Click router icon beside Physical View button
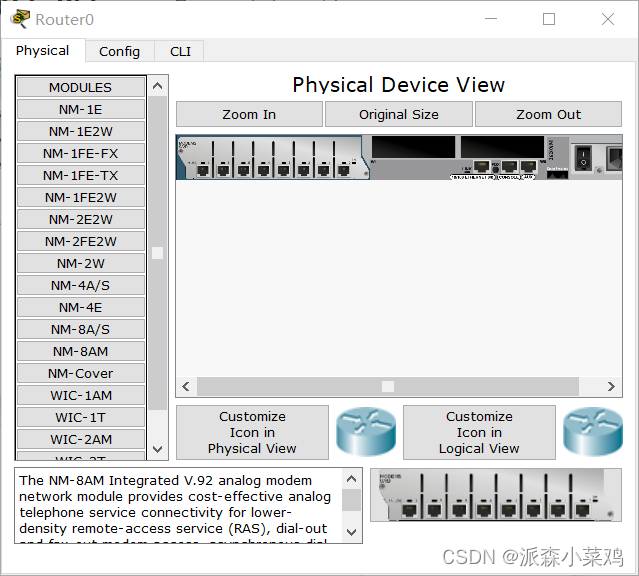639x576 pixels. pos(366,432)
